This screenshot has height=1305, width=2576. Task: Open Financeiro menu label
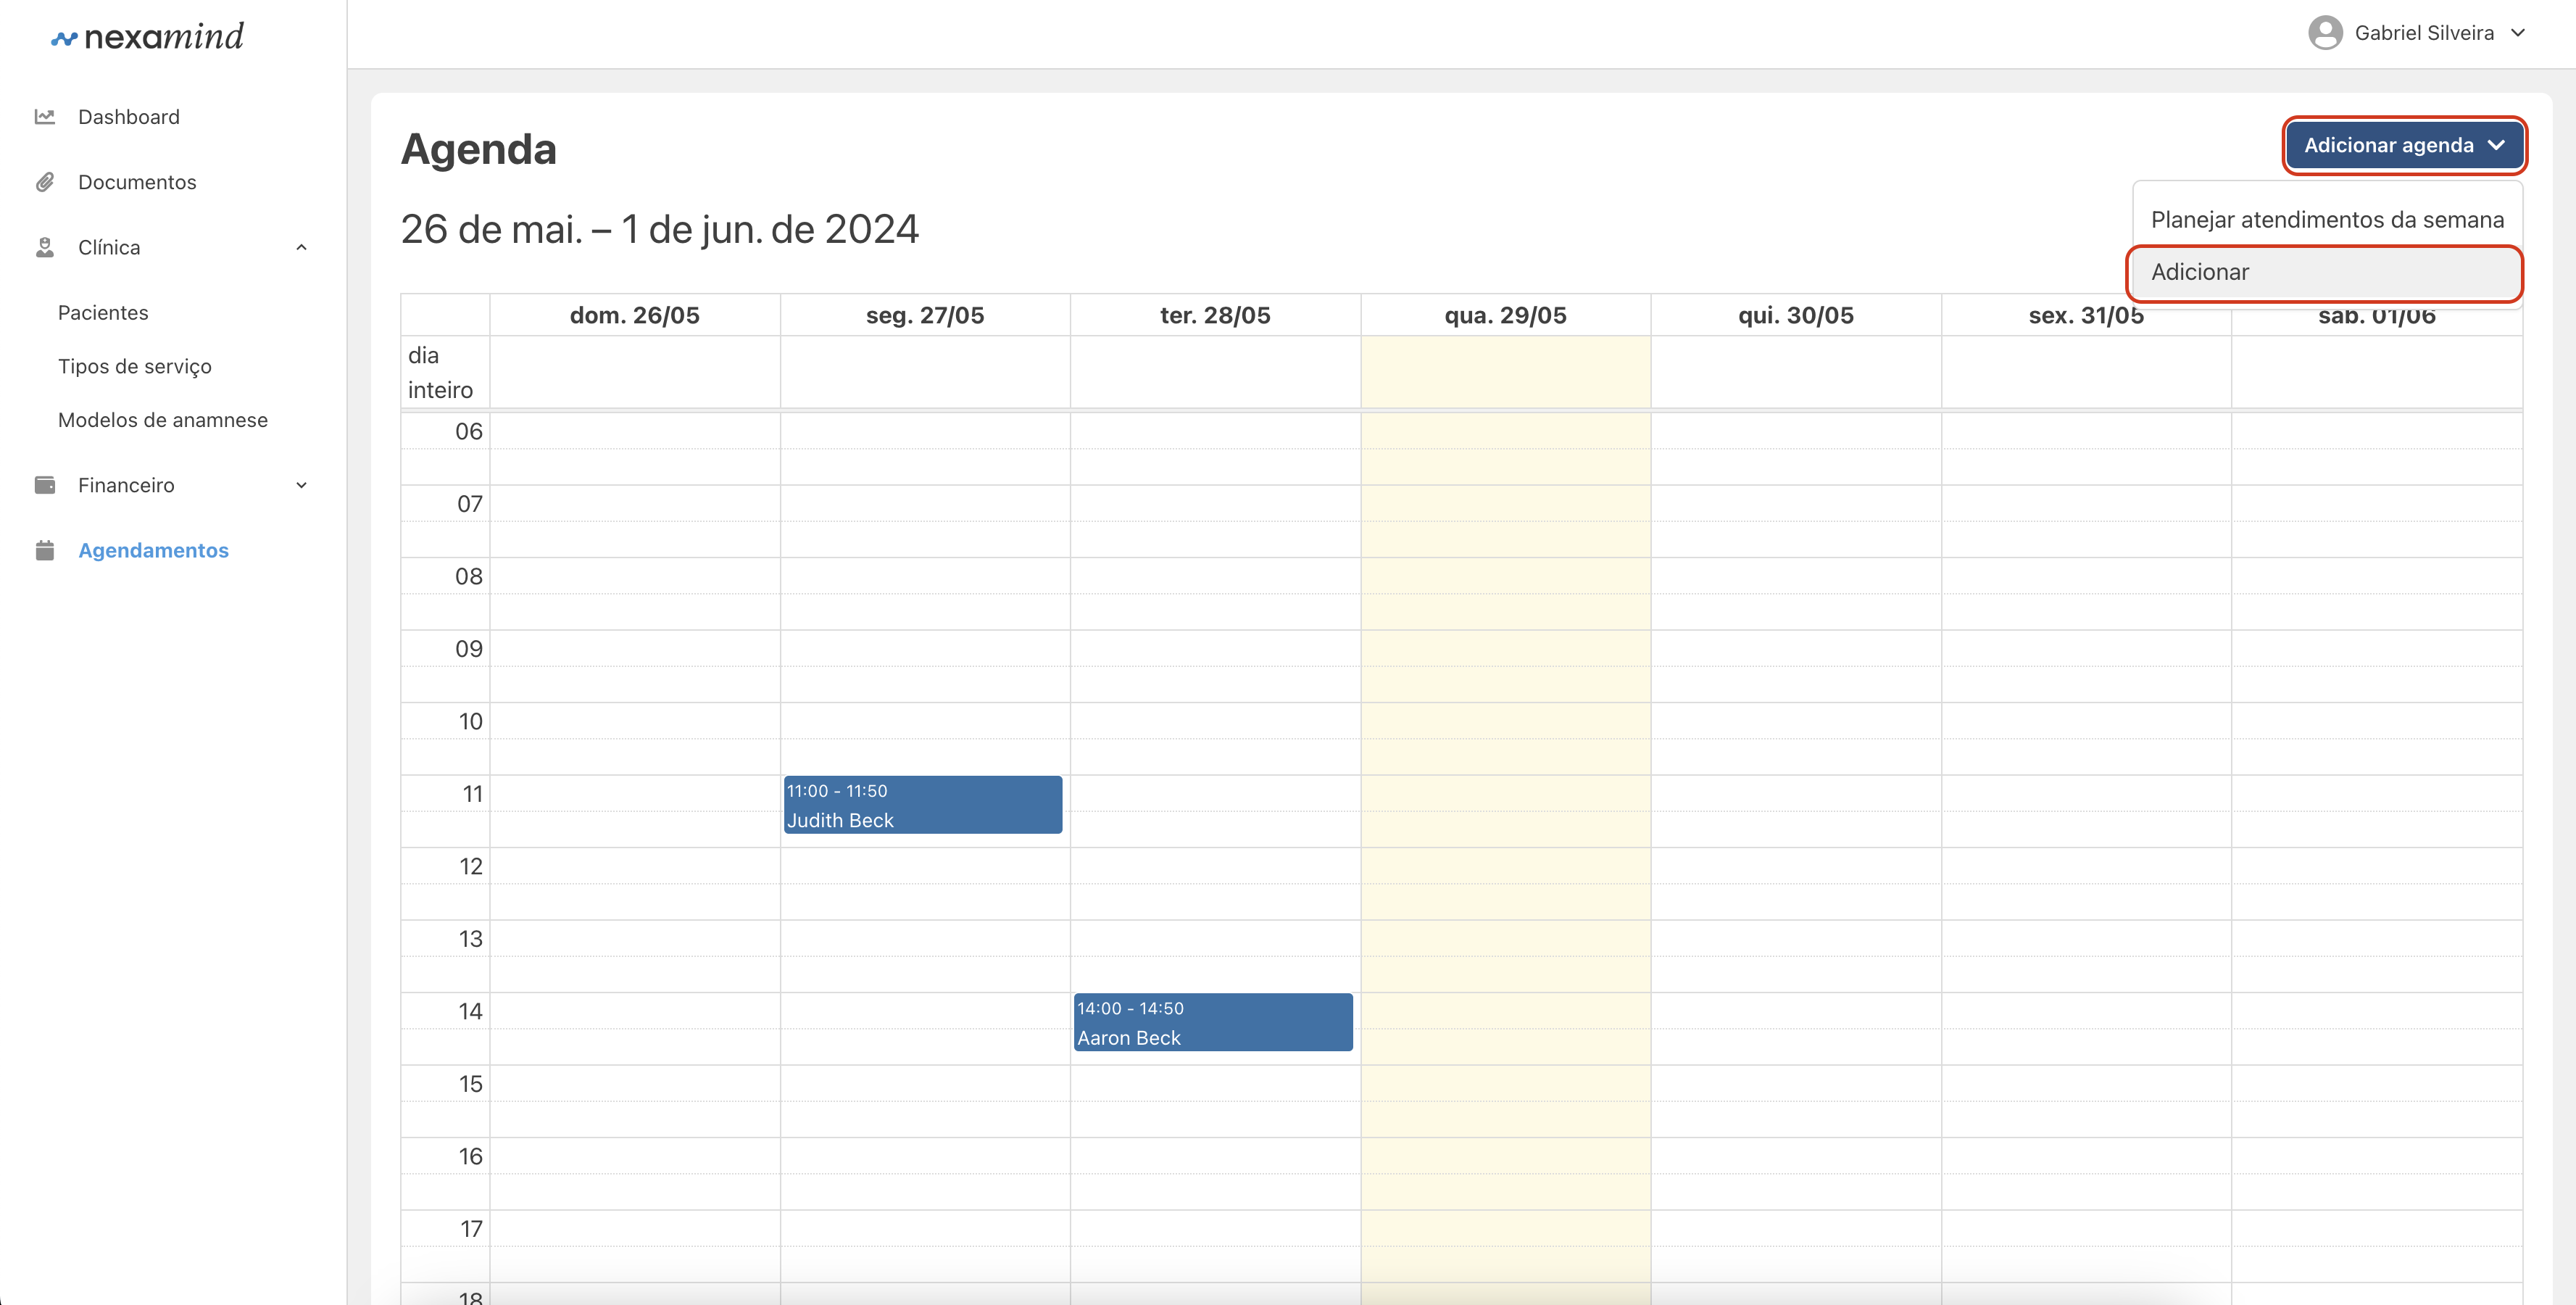point(126,485)
